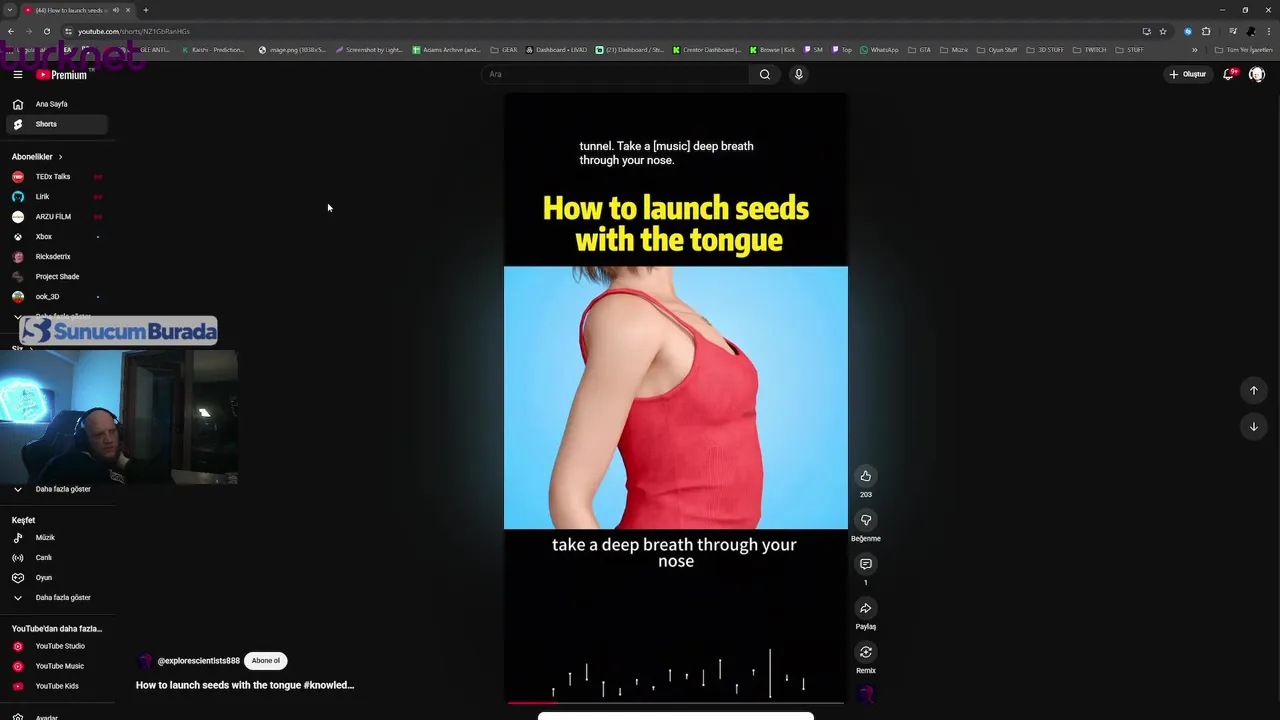1280x720 pixels.
Task: Open Chrome extensions puzzle icon
Action: click(x=1206, y=31)
